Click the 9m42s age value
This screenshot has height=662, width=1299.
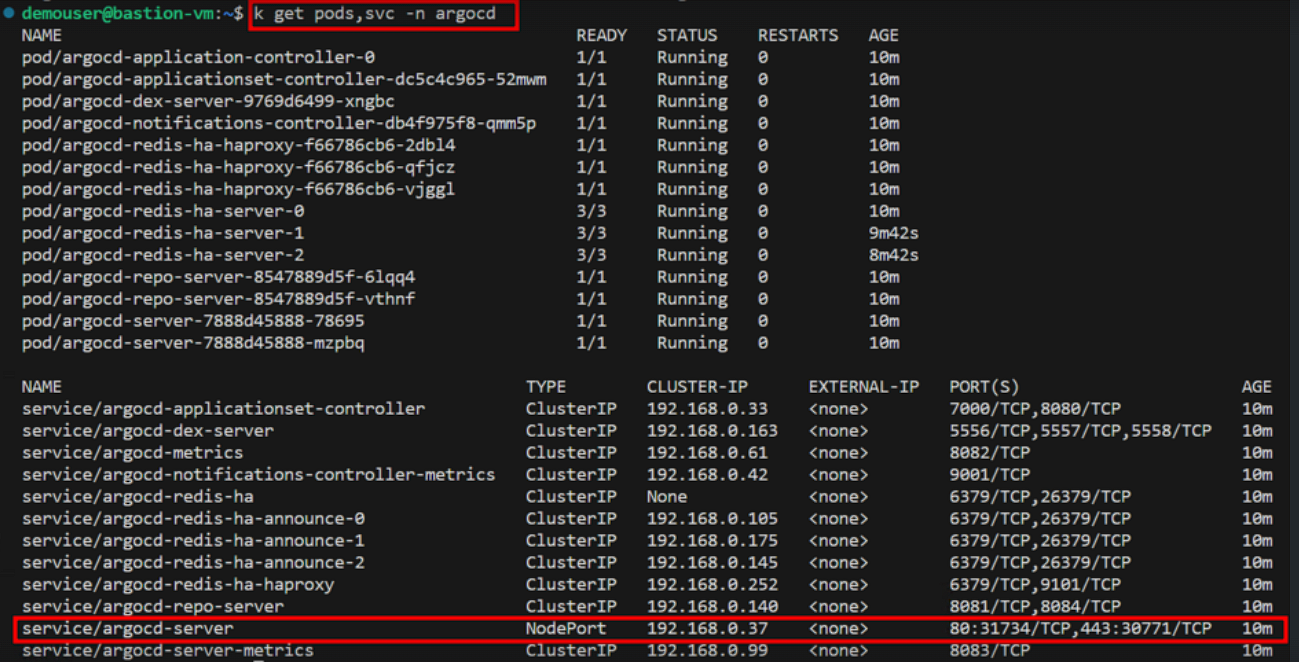pyautogui.click(x=893, y=233)
